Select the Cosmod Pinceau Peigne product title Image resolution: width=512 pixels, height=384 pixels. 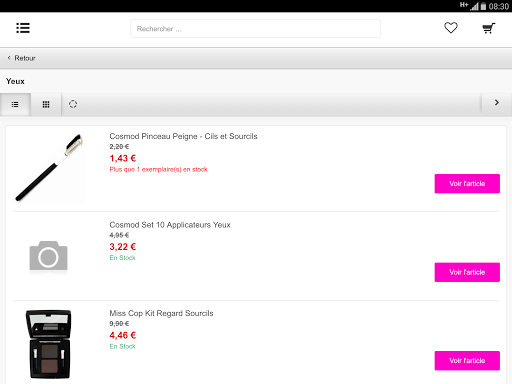(183, 136)
